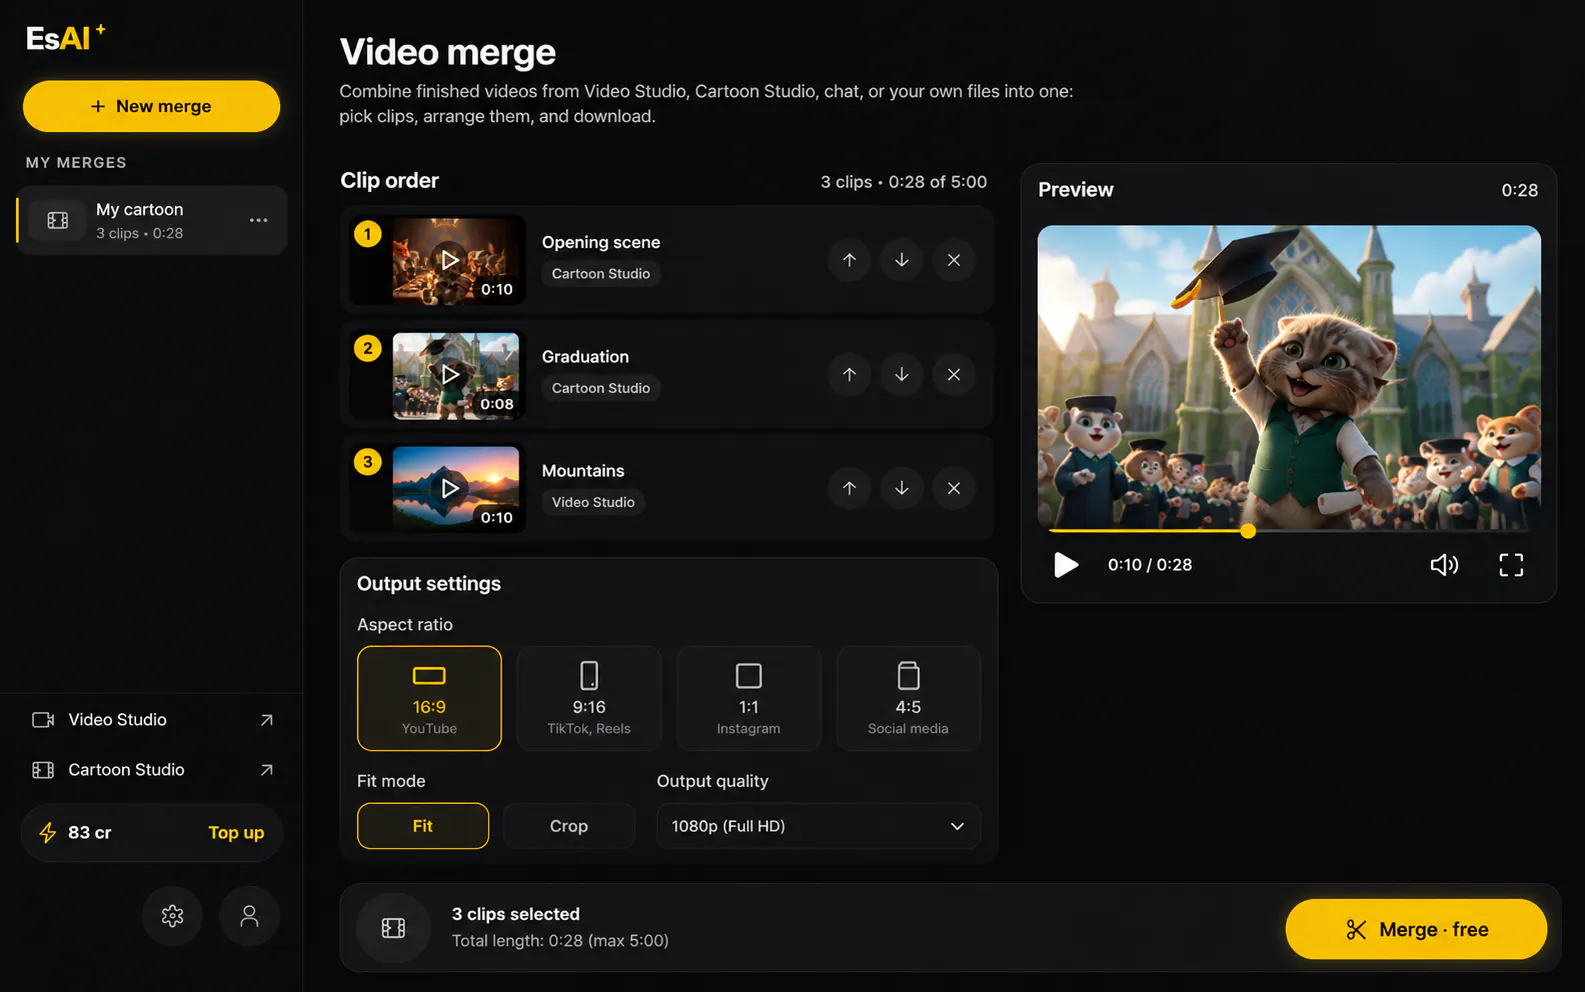Click the preview video image
The width and height of the screenshot is (1585, 992).
(1289, 377)
